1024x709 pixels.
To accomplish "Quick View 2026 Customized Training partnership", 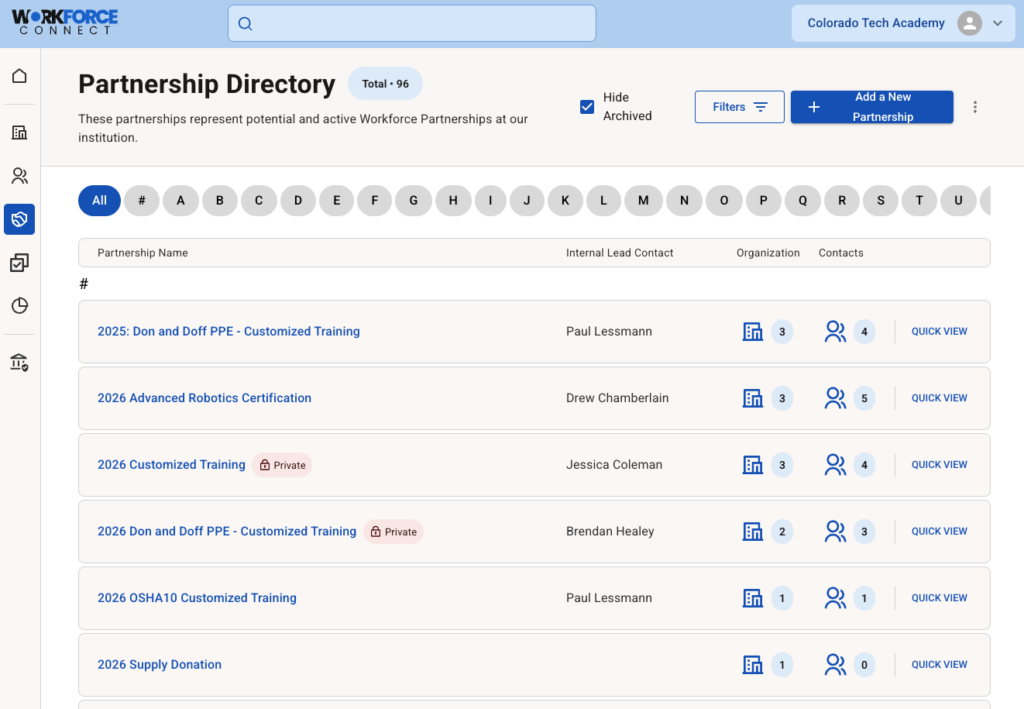I will click(939, 465).
